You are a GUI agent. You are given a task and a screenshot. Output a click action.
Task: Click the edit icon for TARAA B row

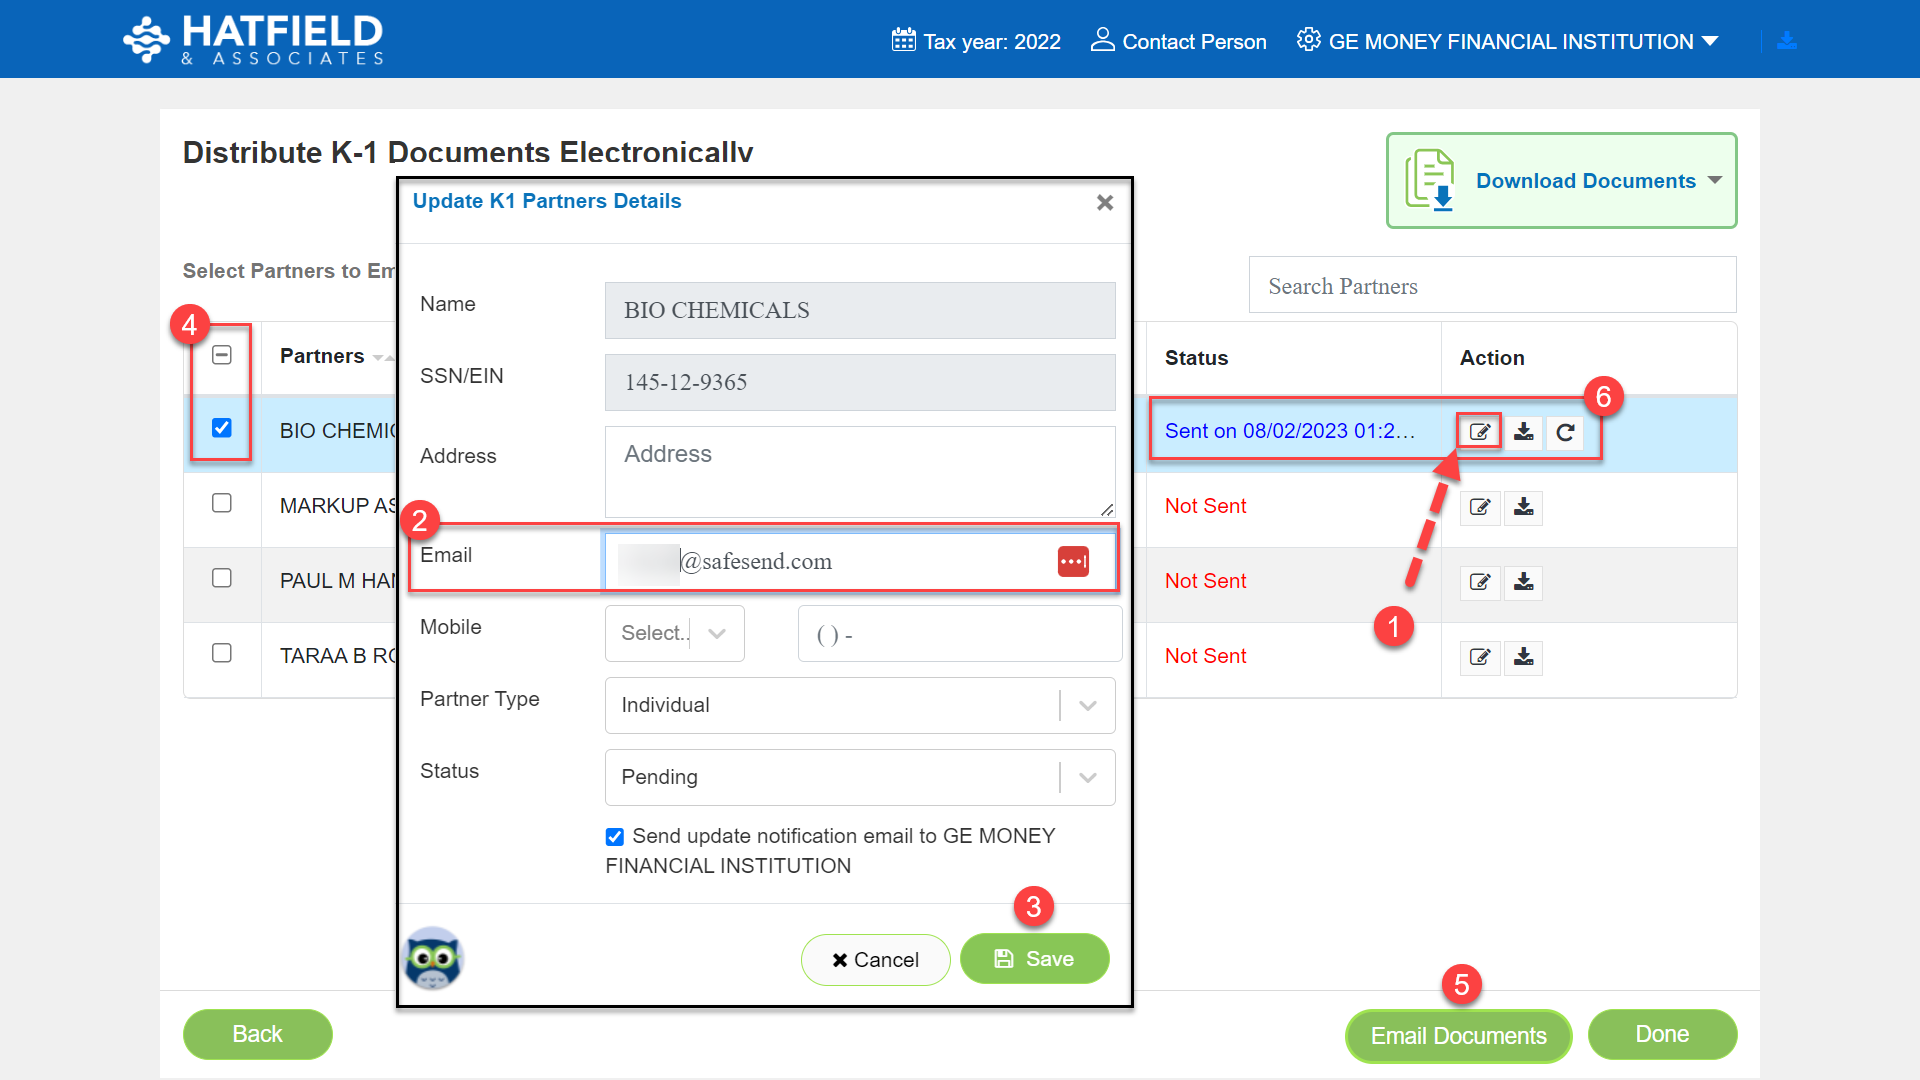point(1479,657)
